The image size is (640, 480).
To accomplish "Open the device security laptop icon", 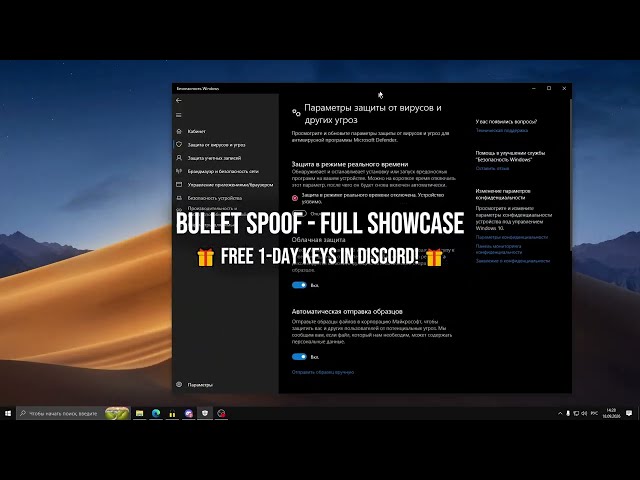I will pyautogui.click(x=179, y=198).
